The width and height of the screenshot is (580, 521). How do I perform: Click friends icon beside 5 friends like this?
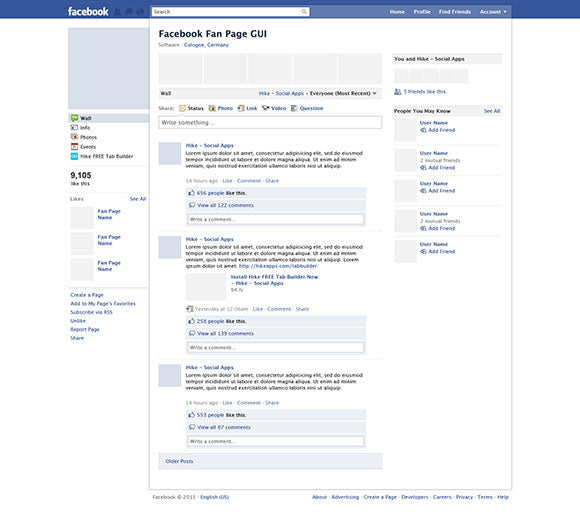(398, 91)
